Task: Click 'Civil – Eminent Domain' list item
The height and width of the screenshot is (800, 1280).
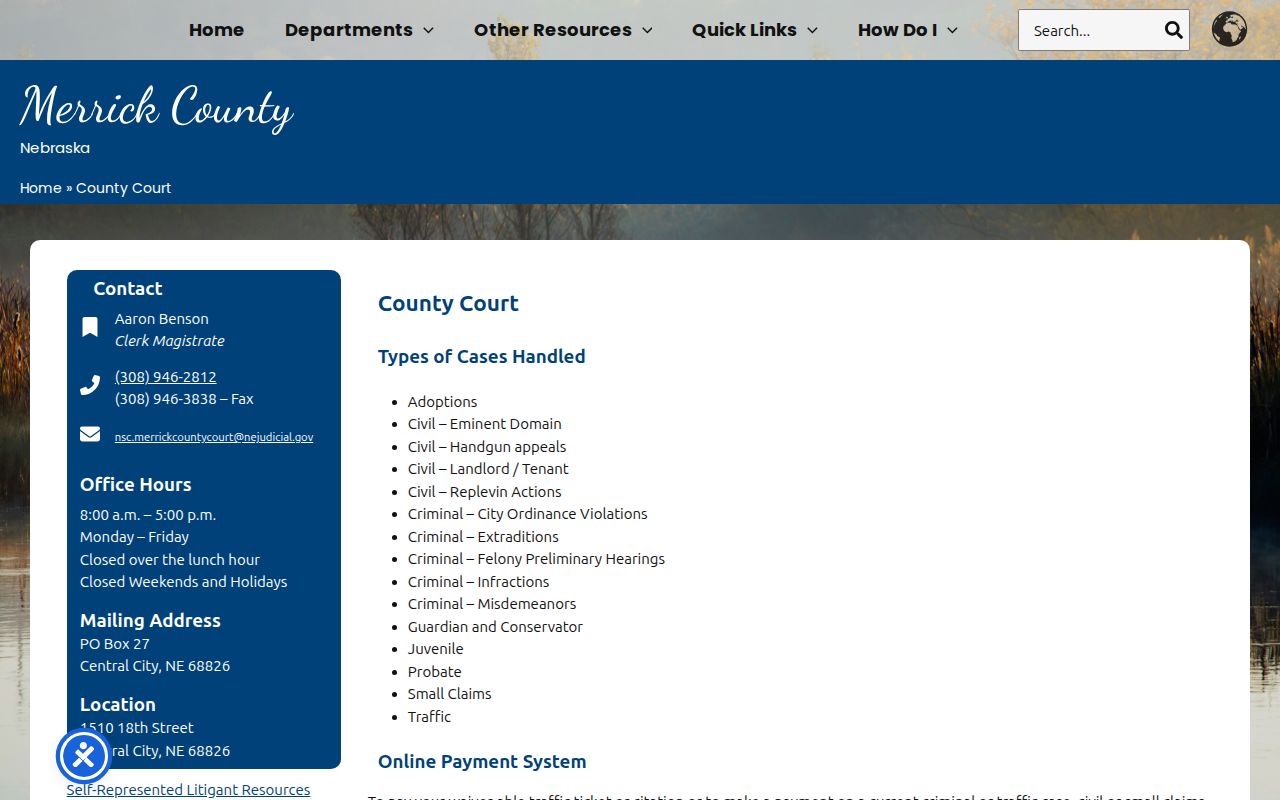Action: pos(485,424)
